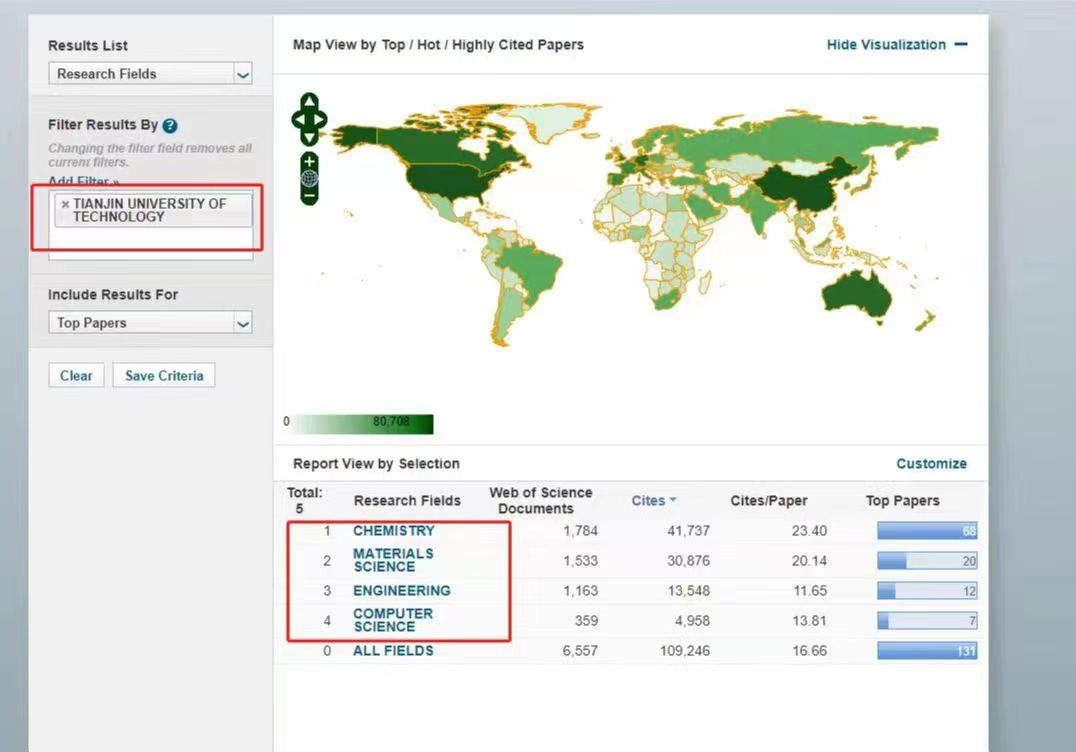The height and width of the screenshot is (752, 1076).
Task: Open the Research Fields results list dropdown
Action: (150, 74)
